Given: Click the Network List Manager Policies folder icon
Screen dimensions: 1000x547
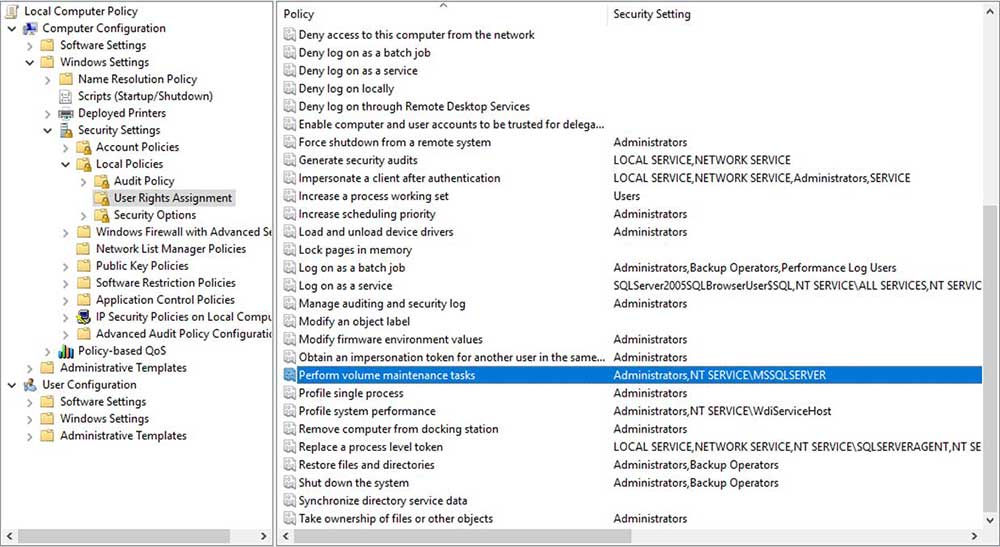Looking at the screenshot, I should click(x=84, y=249).
